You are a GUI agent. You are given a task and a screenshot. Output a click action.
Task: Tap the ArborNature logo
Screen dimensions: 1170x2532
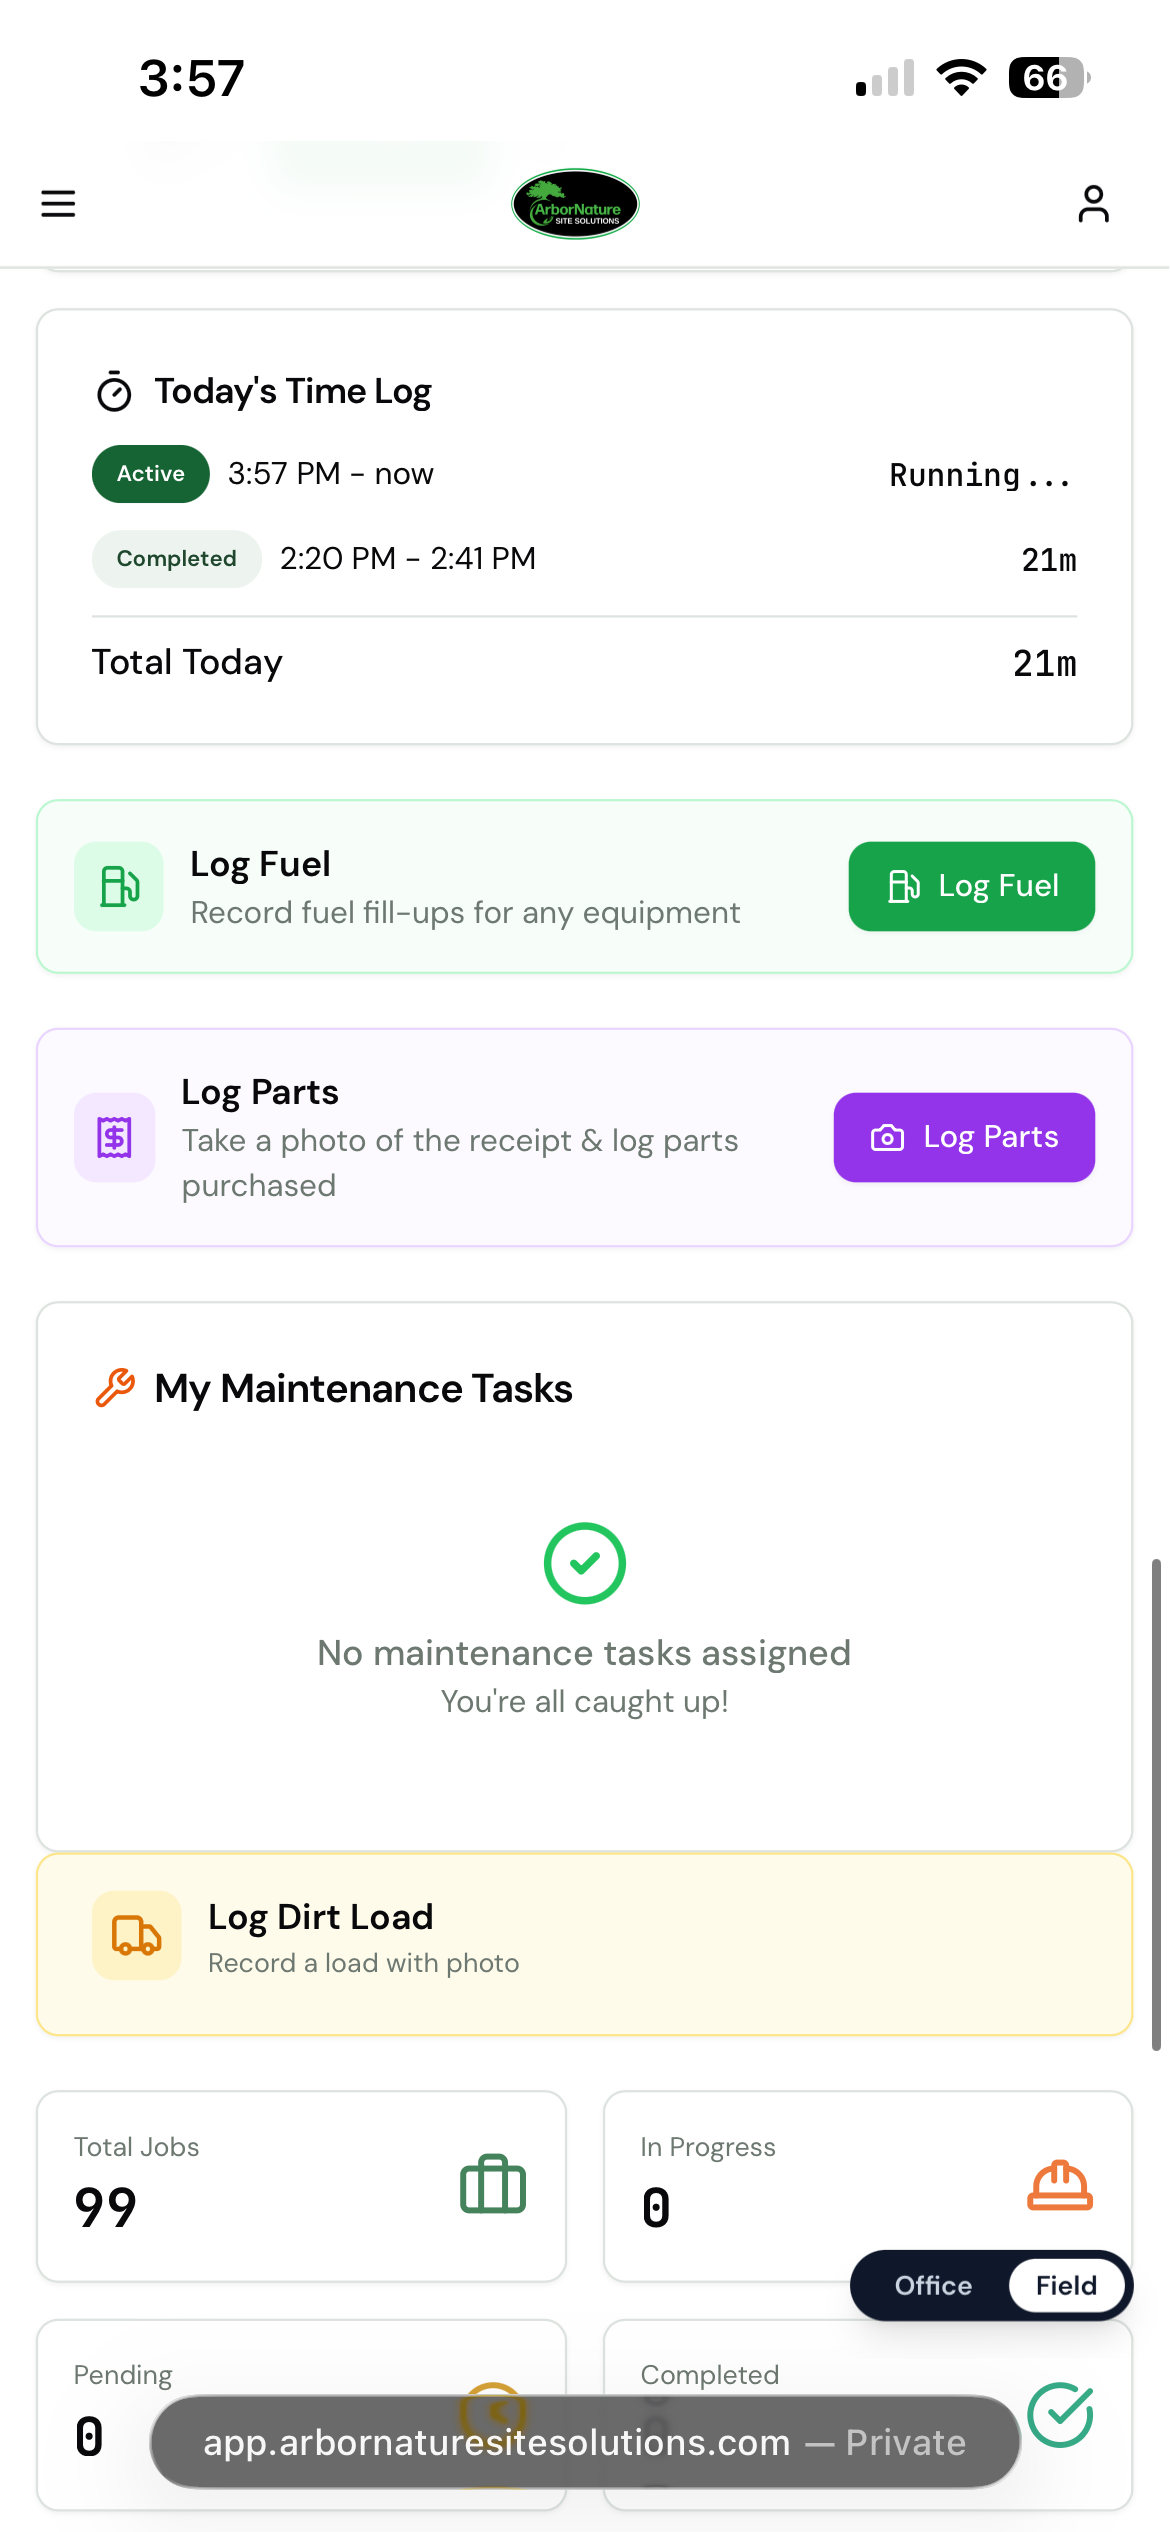click(575, 204)
